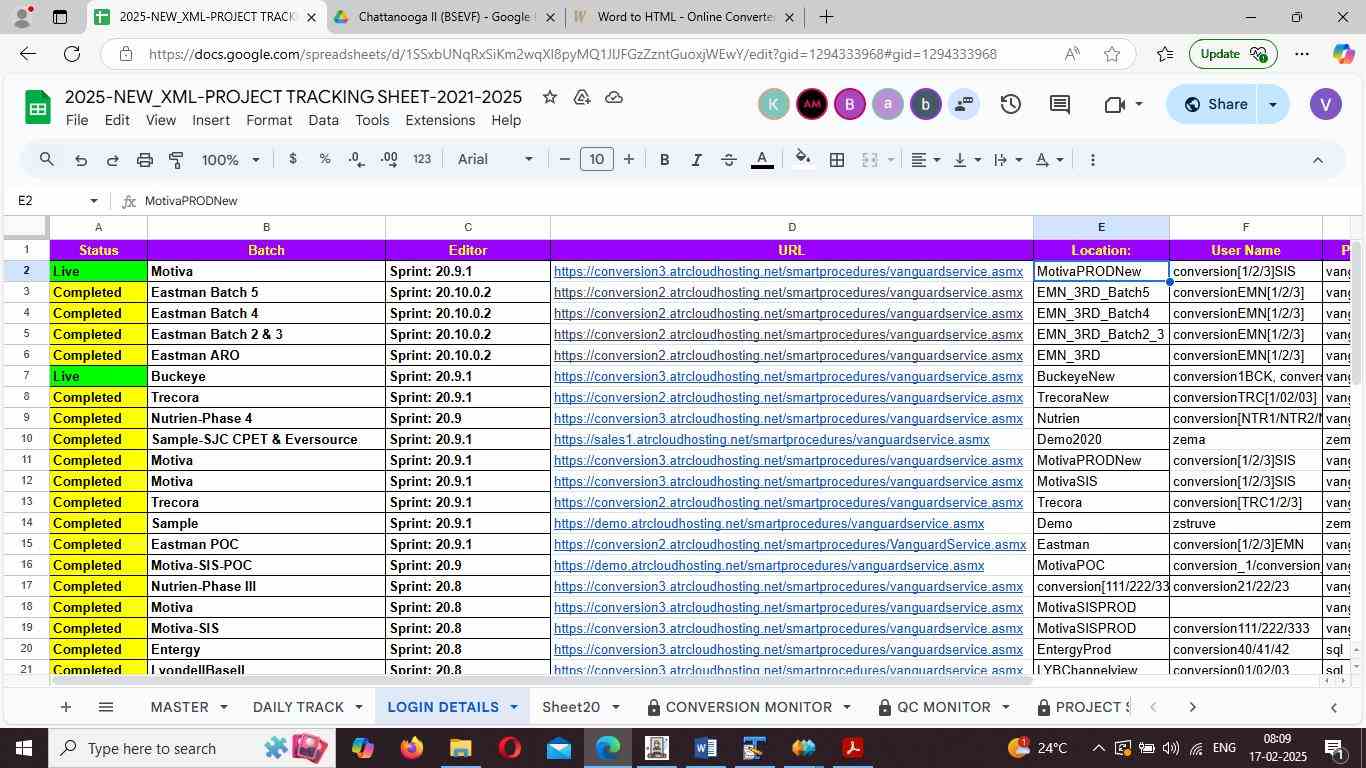Open vertical align dropdown
Screen dimensions: 1366x768
click(x=967, y=160)
